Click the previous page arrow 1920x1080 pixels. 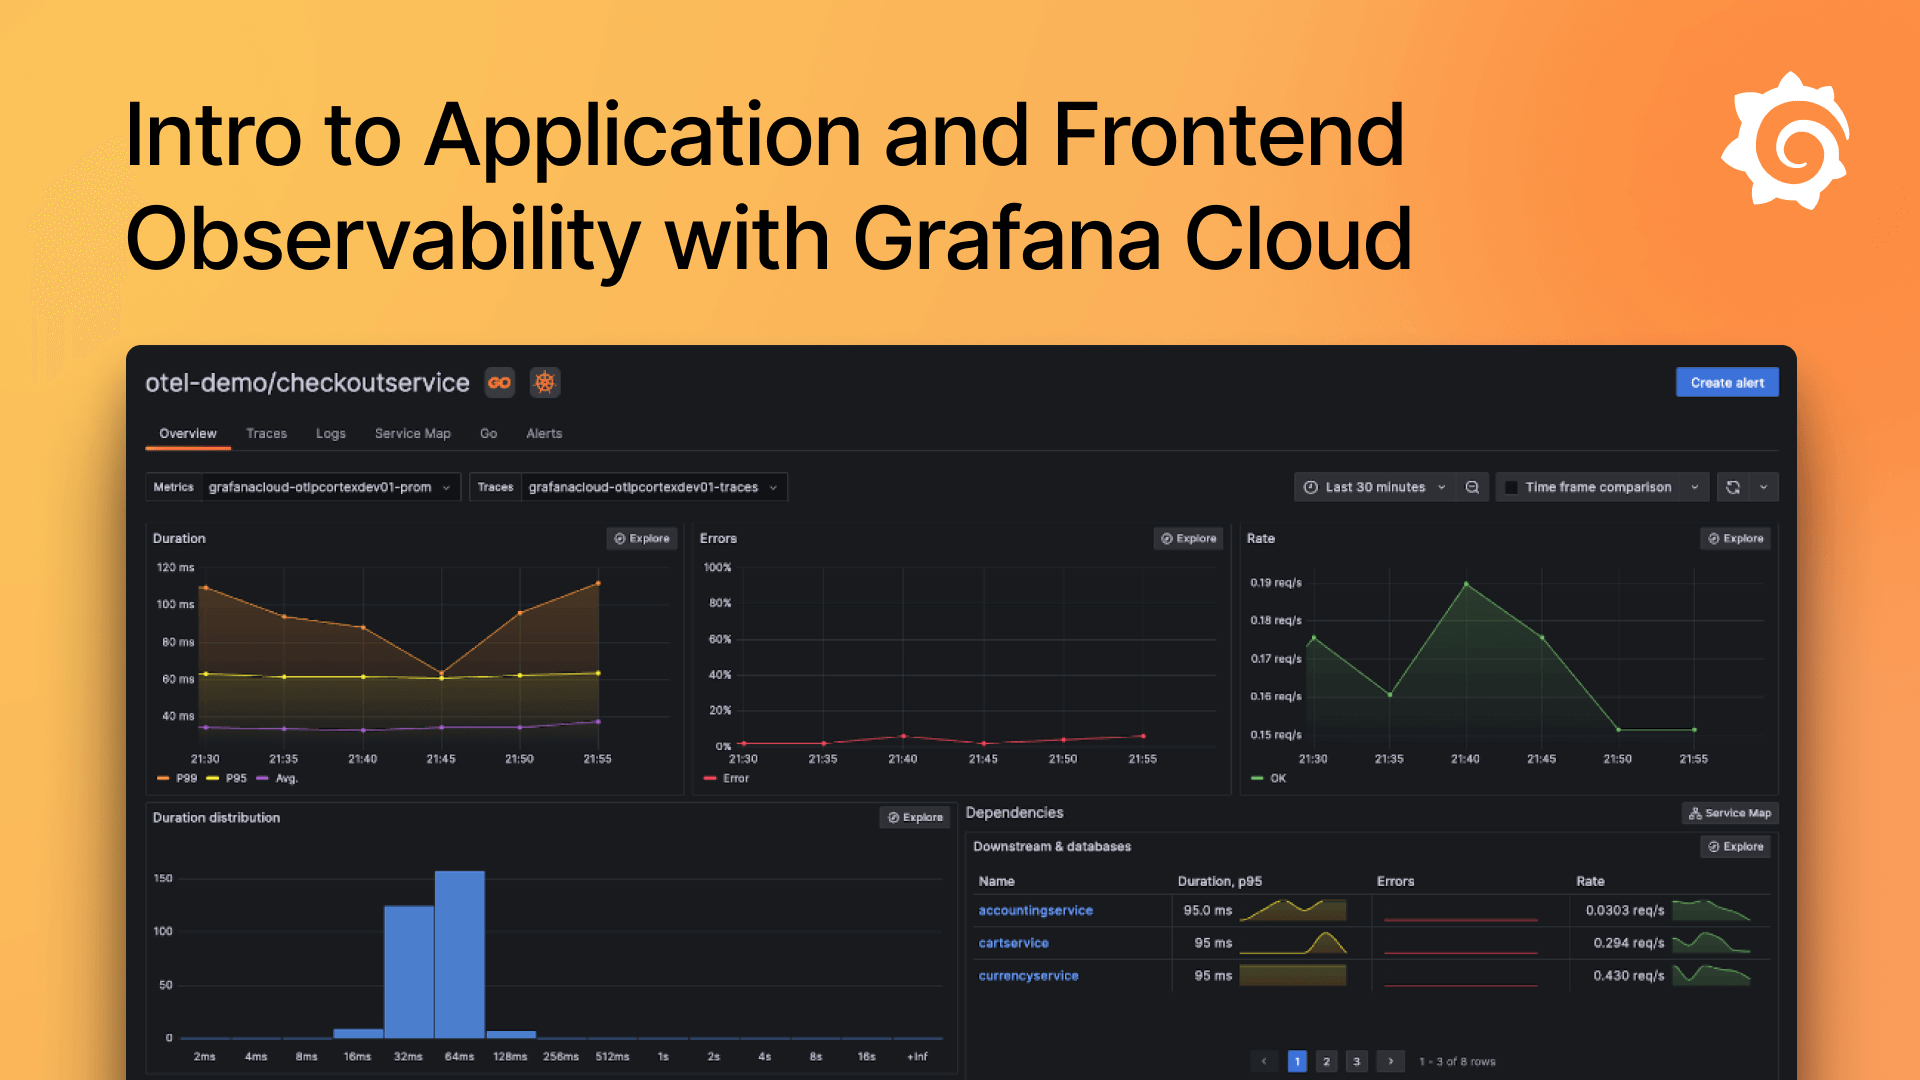click(1264, 1062)
